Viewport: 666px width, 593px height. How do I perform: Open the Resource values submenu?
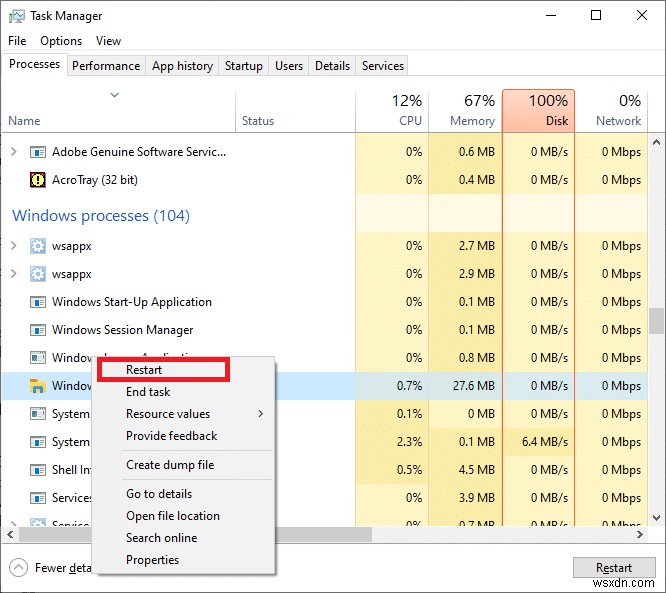[x=168, y=414]
